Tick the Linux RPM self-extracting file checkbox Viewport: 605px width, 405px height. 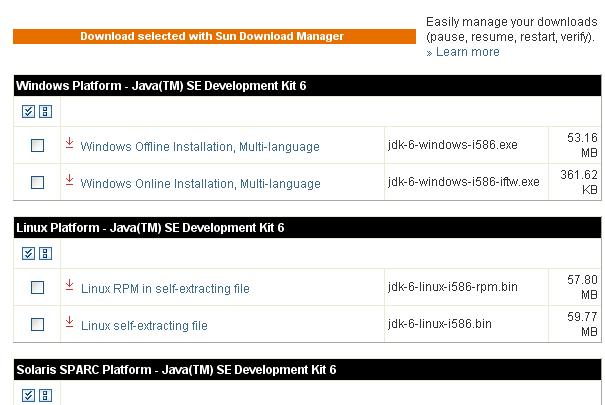38,288
